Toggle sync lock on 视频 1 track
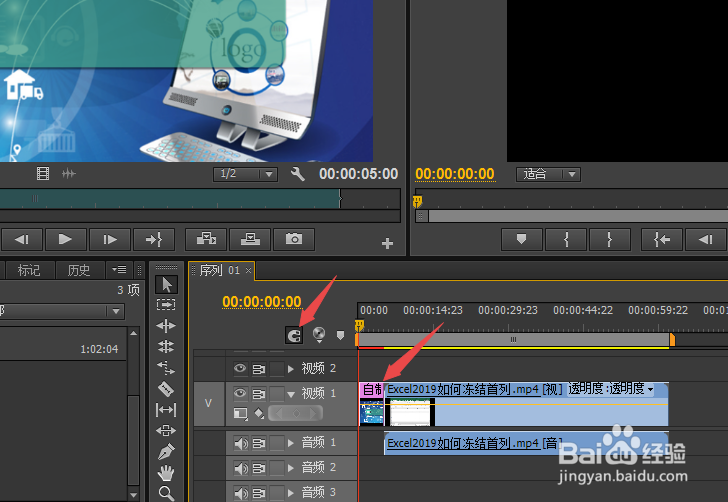This screenshot has height=502, width=728. pyautogui.click(x=259, y=394)
